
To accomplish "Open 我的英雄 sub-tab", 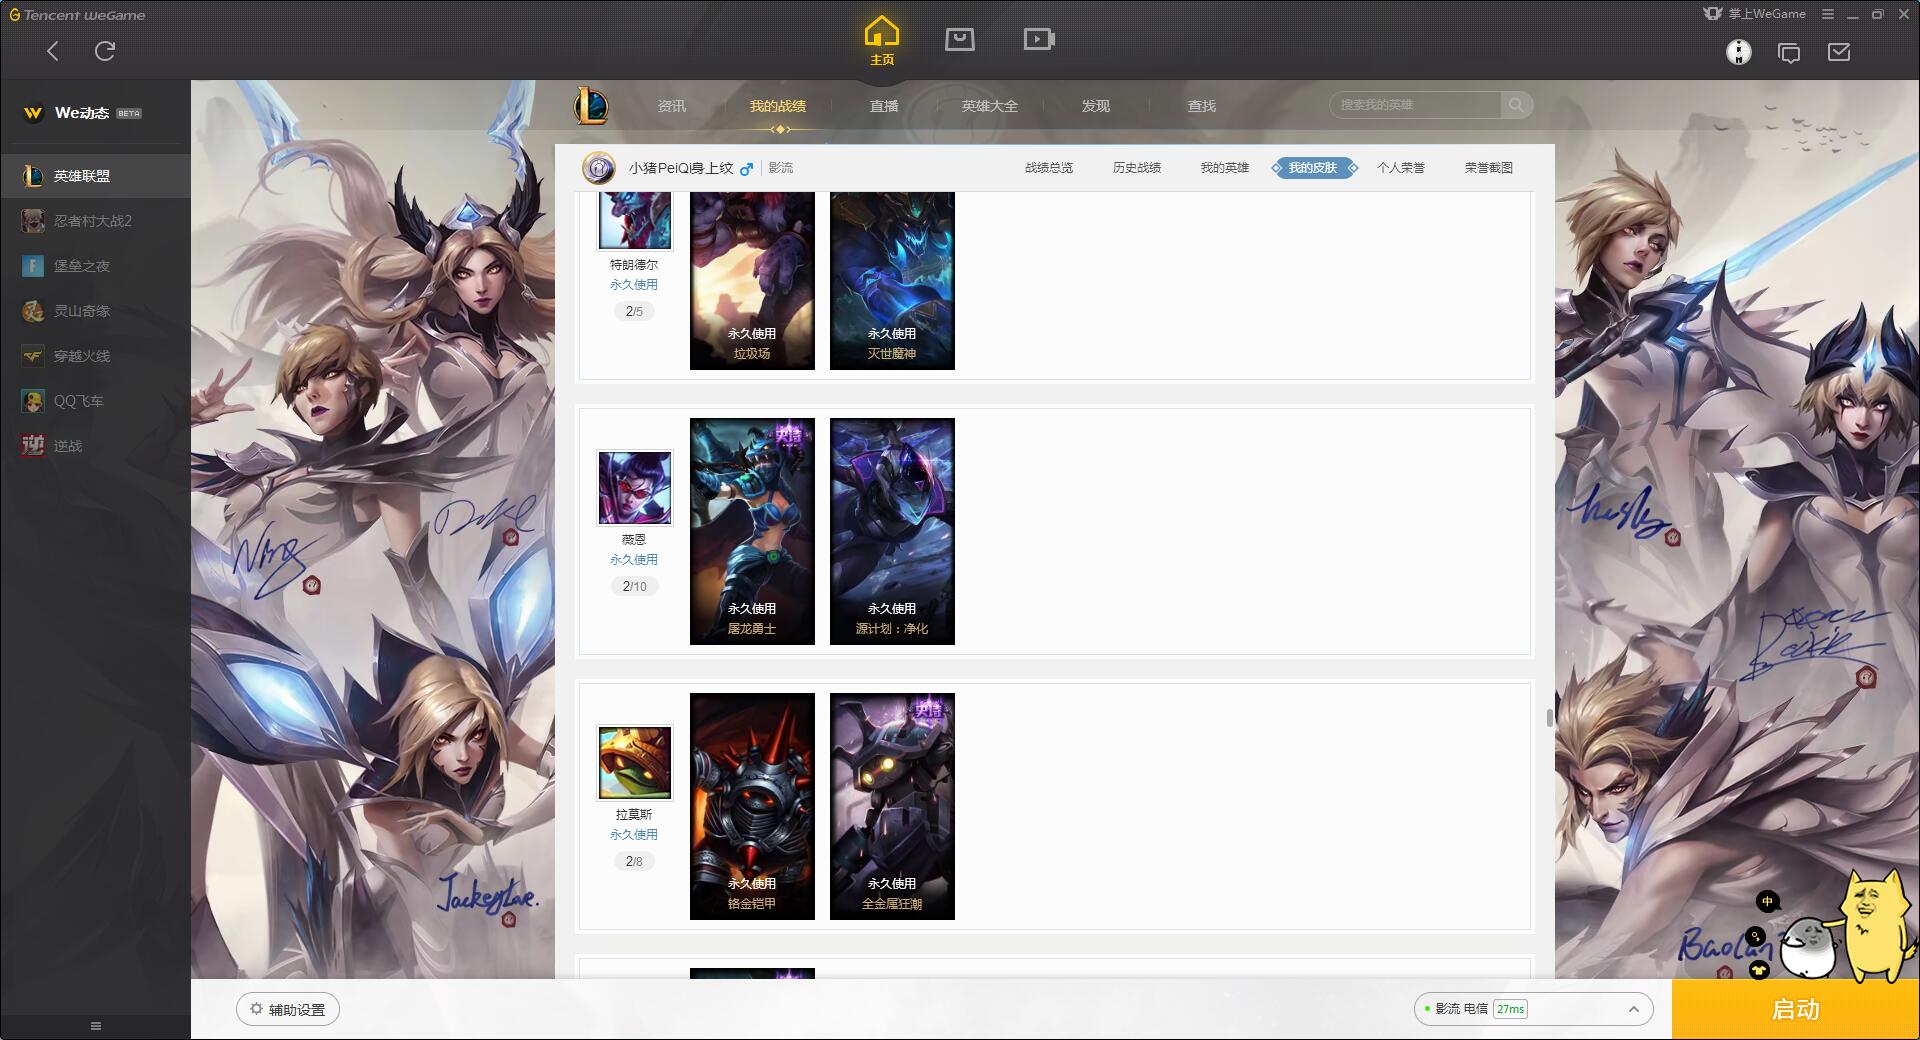I will [x=1225, y=168].
